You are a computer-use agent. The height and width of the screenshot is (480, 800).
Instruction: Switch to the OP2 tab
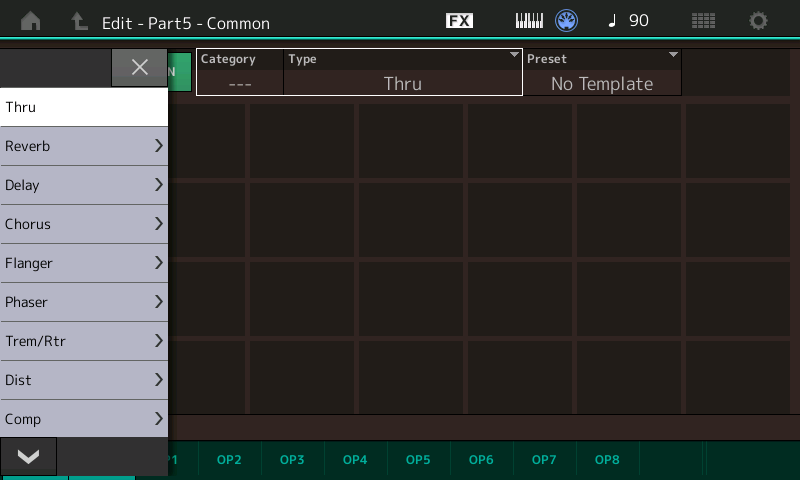pos(229,460)
